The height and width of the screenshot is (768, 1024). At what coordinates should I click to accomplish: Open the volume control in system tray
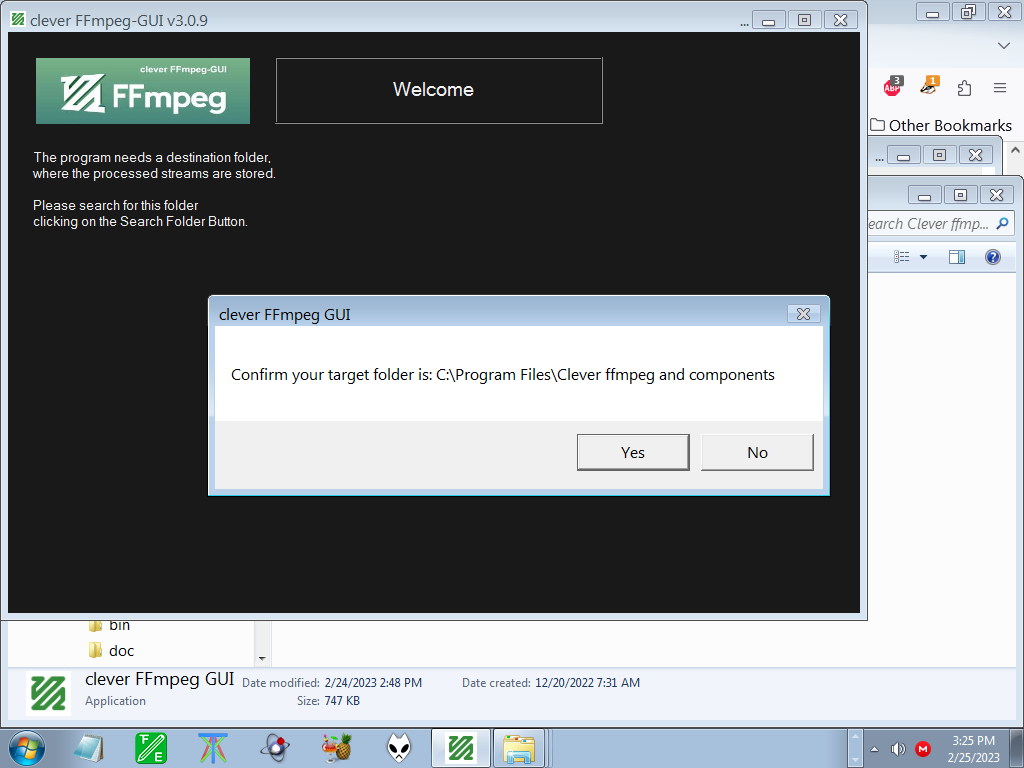point(899,749)
